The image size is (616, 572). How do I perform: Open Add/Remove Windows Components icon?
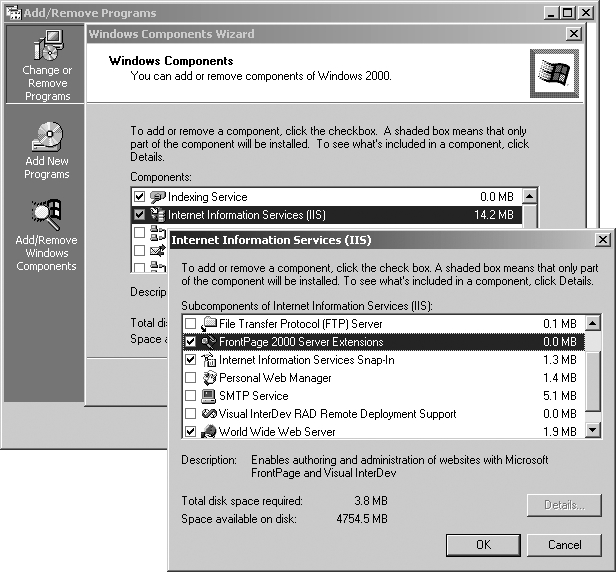(47, 214)
